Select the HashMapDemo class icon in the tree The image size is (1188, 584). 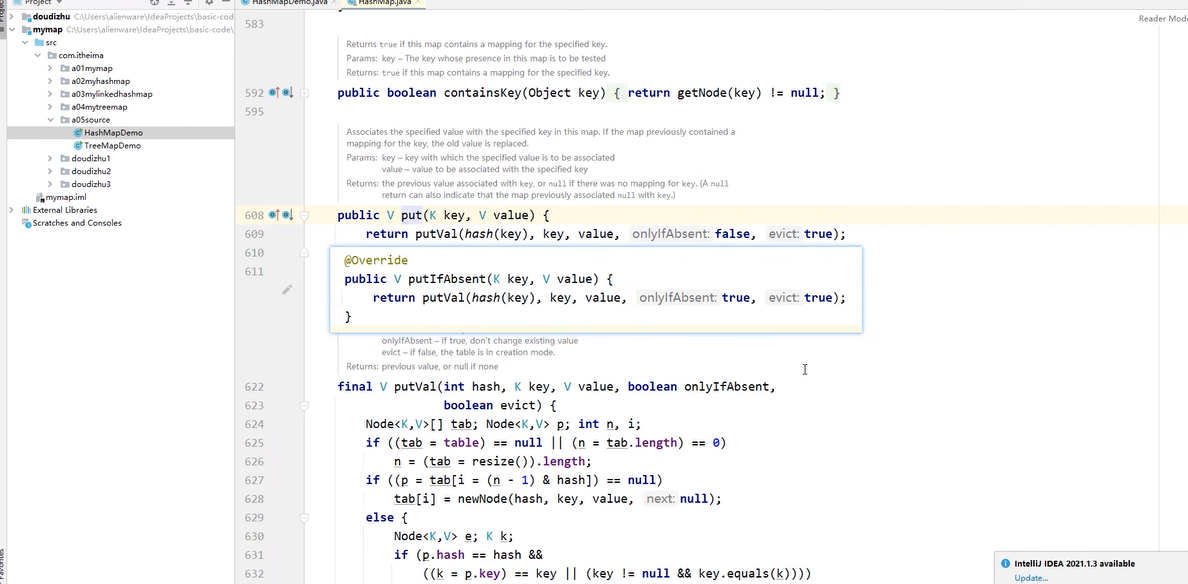(x=78, y=132)
